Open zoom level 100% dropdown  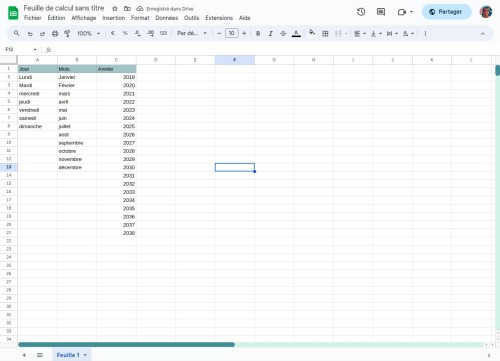click(x=88, y=33)
